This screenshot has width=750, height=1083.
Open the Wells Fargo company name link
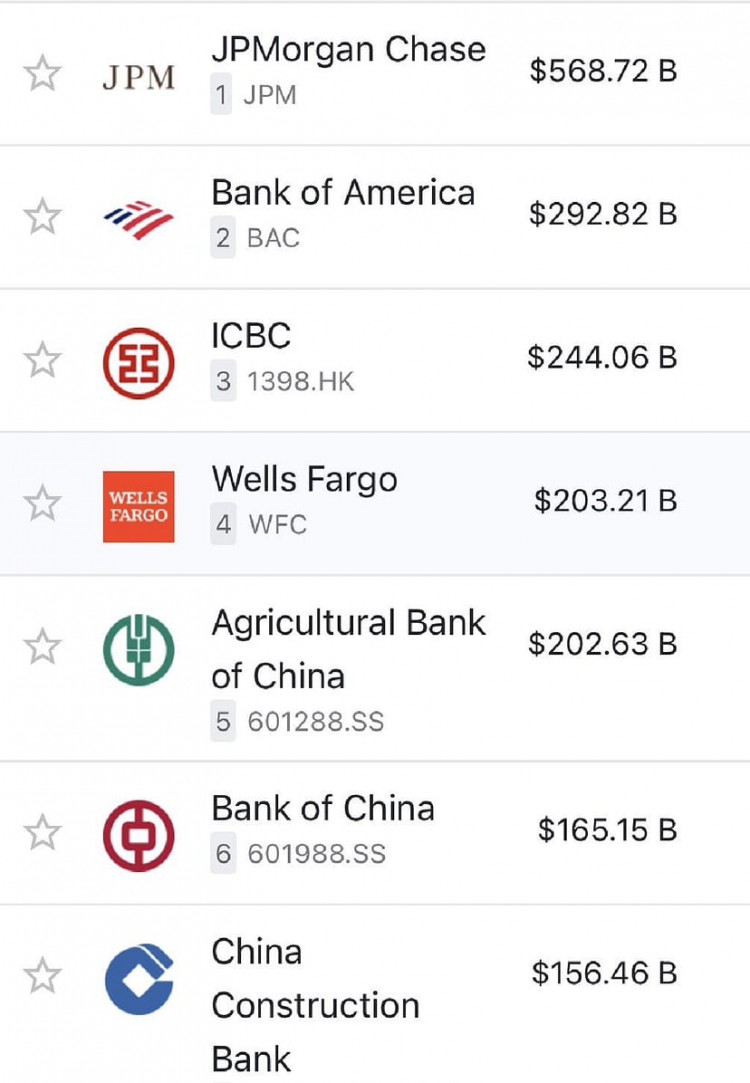305,479
